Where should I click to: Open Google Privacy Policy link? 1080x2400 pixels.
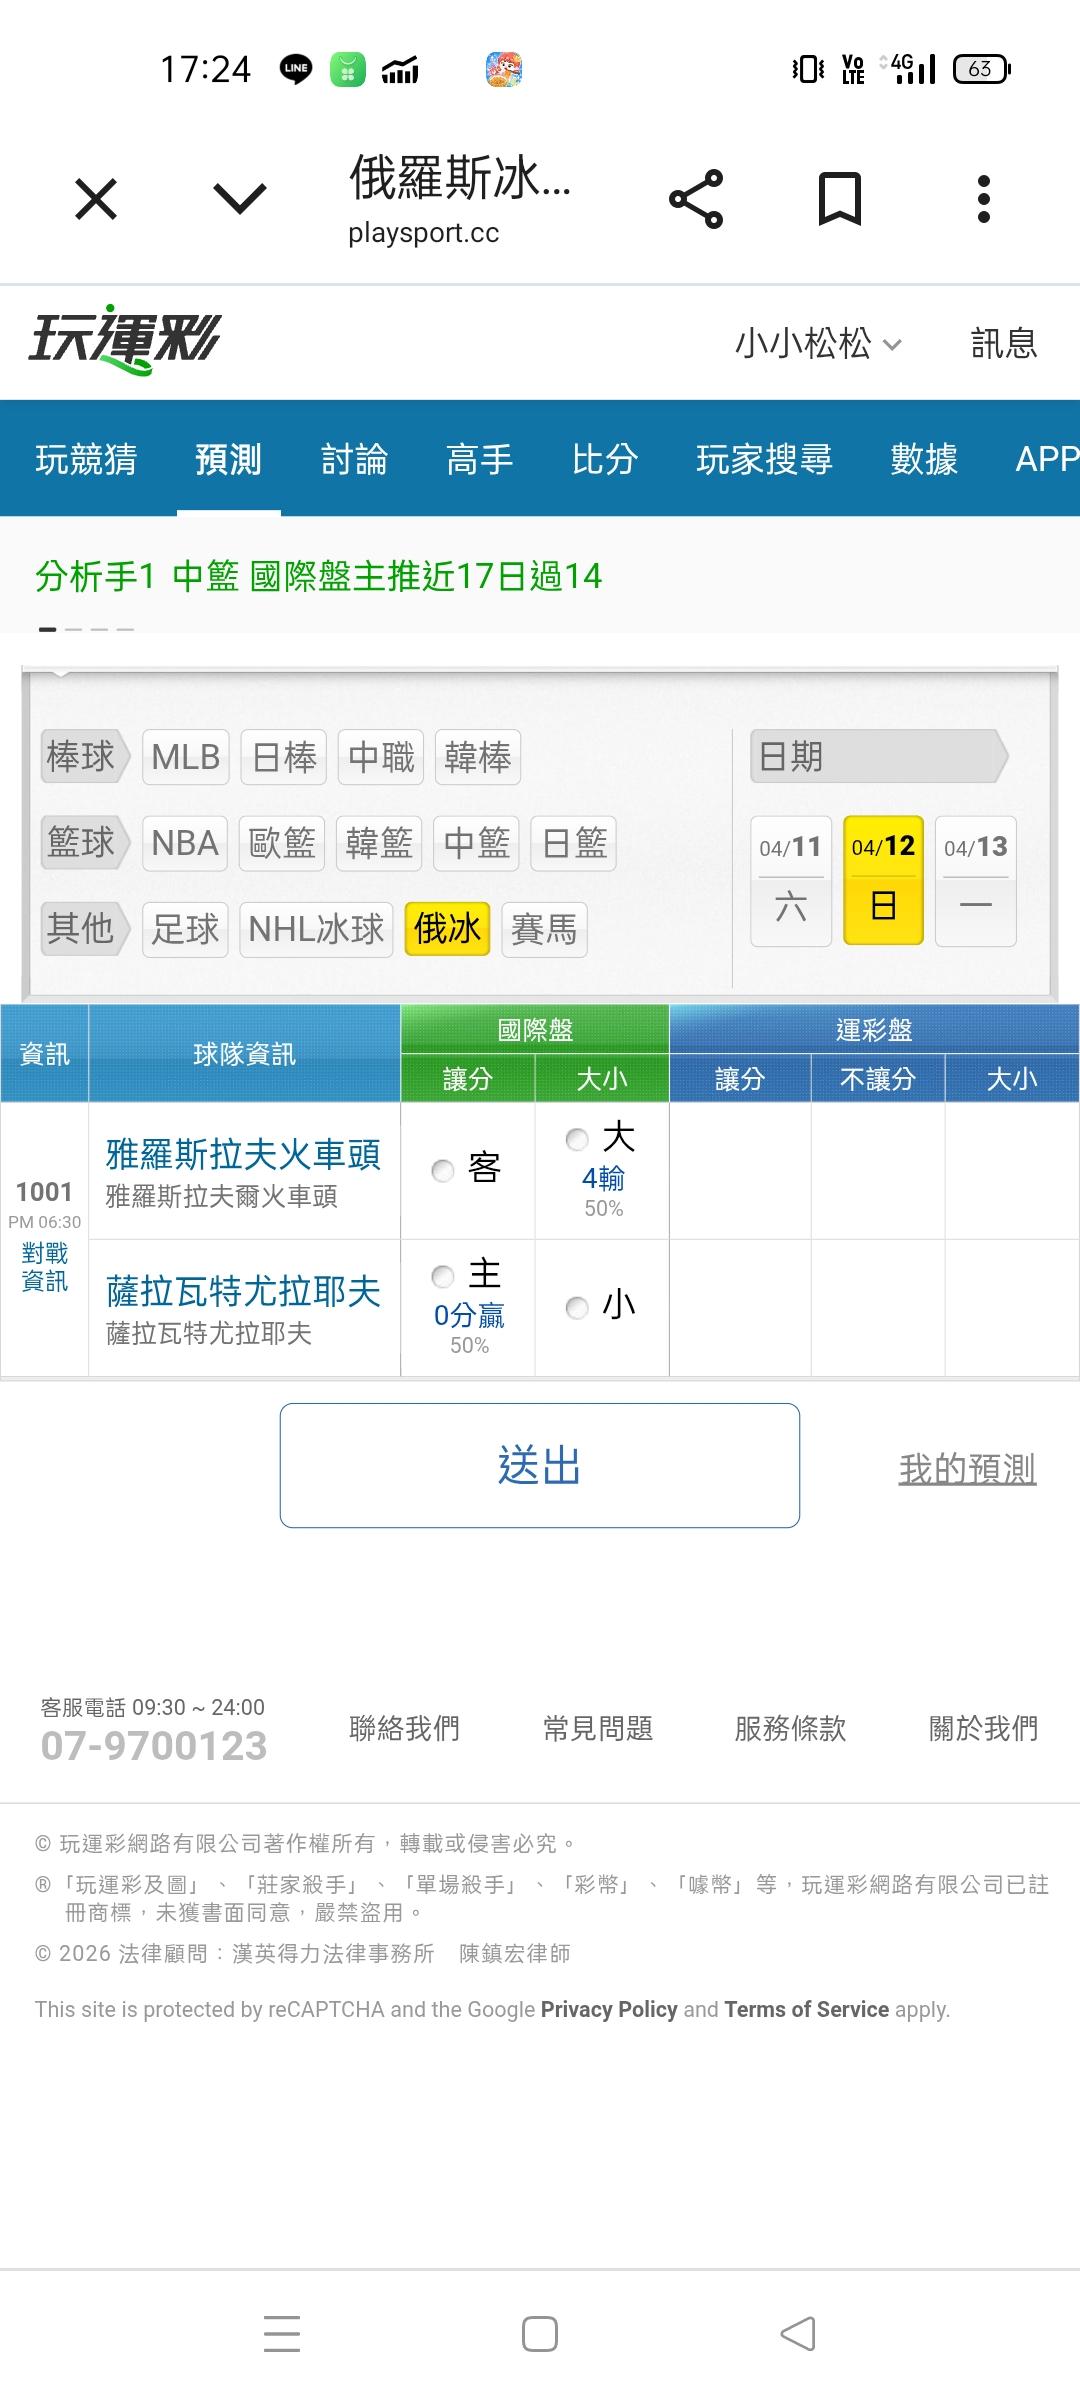[x=609, y=2009]
